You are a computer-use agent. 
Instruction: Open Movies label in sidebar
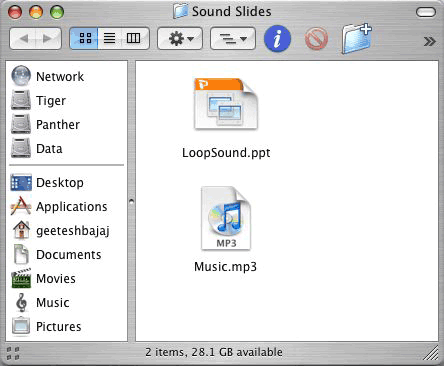click(56, 279)
